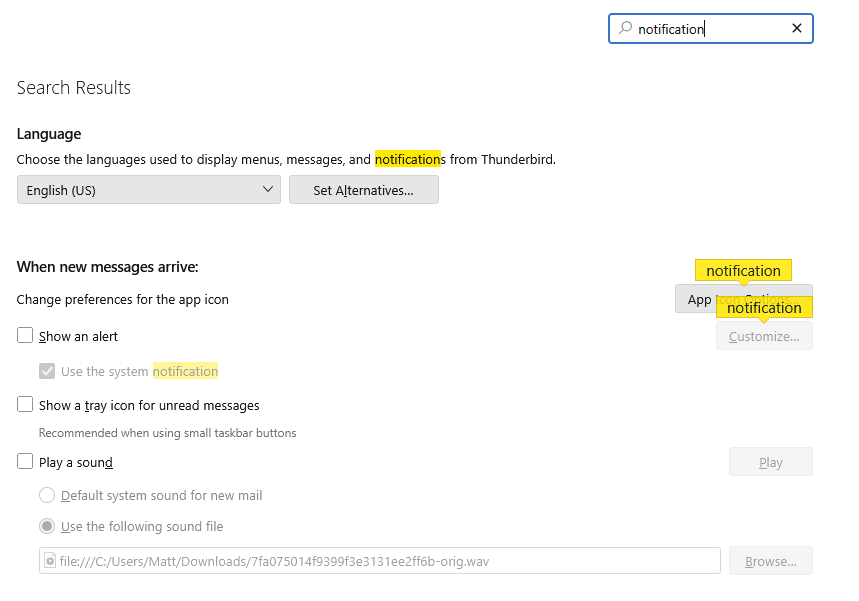This screenshot has width=859, height=601.
Task: Click the file icon in the sound path field
Action: tap(50, 561)
